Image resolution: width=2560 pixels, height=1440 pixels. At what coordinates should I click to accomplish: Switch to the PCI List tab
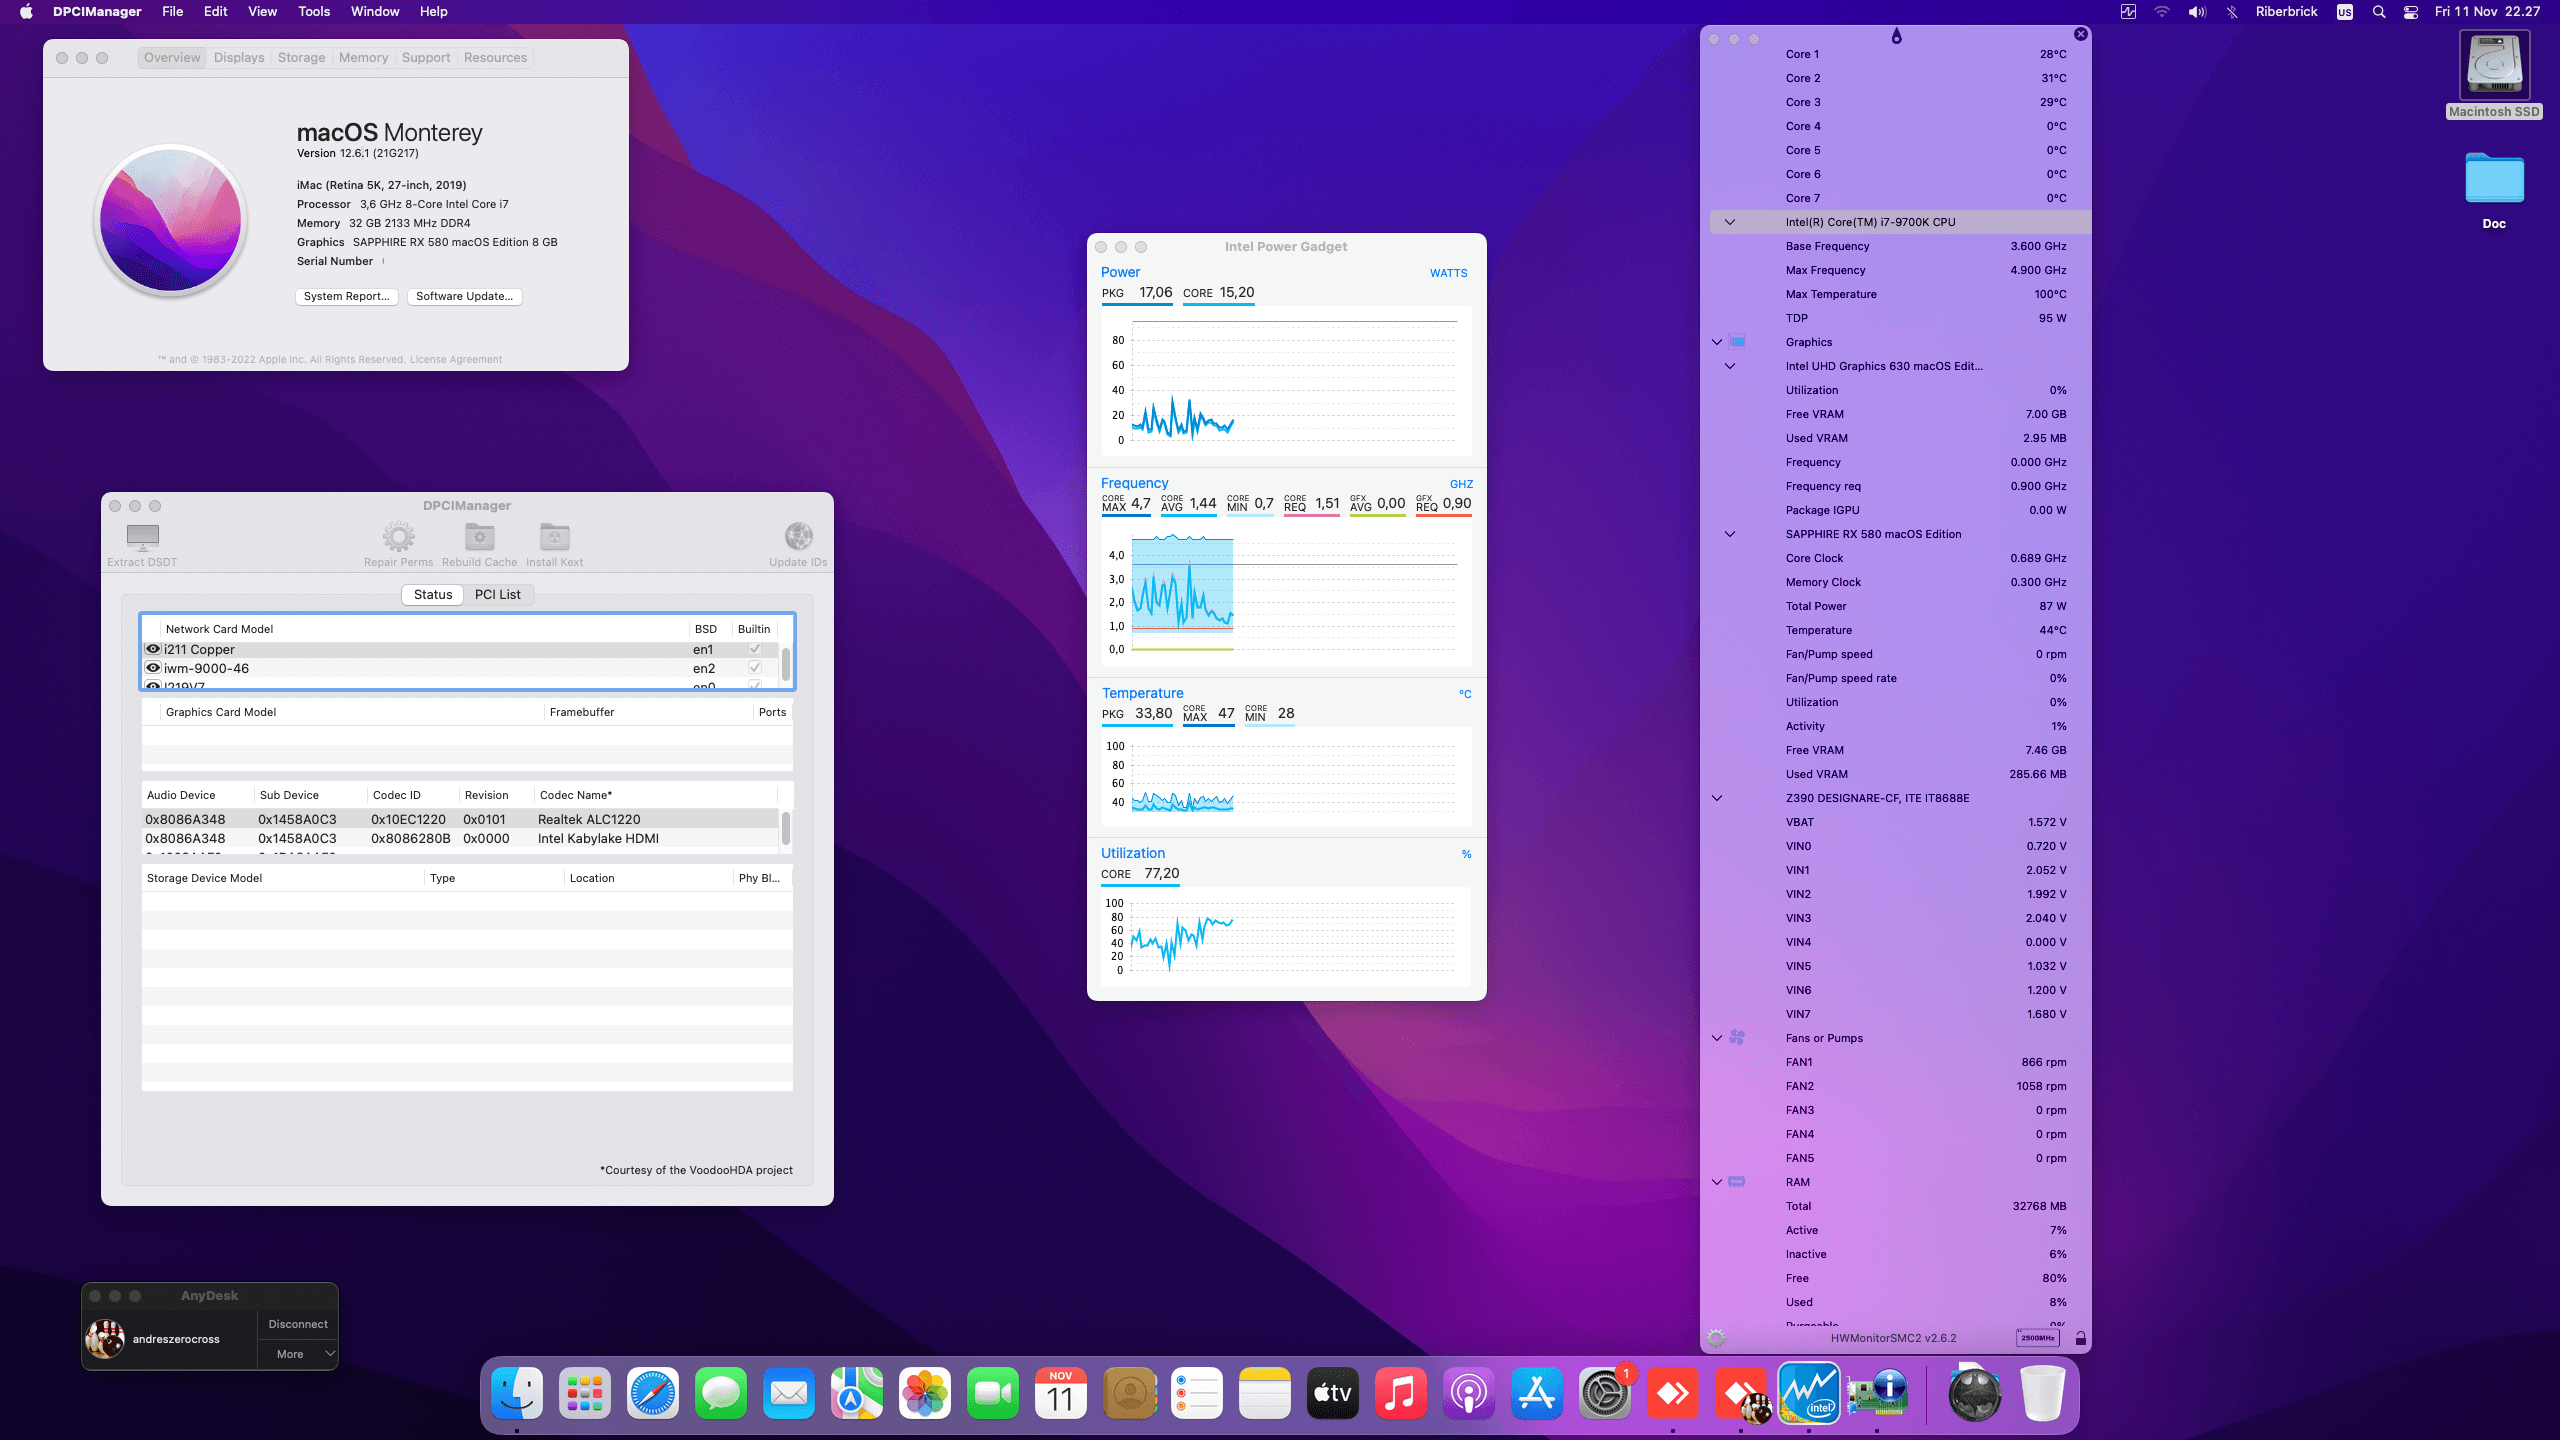[x=497, y=594]
